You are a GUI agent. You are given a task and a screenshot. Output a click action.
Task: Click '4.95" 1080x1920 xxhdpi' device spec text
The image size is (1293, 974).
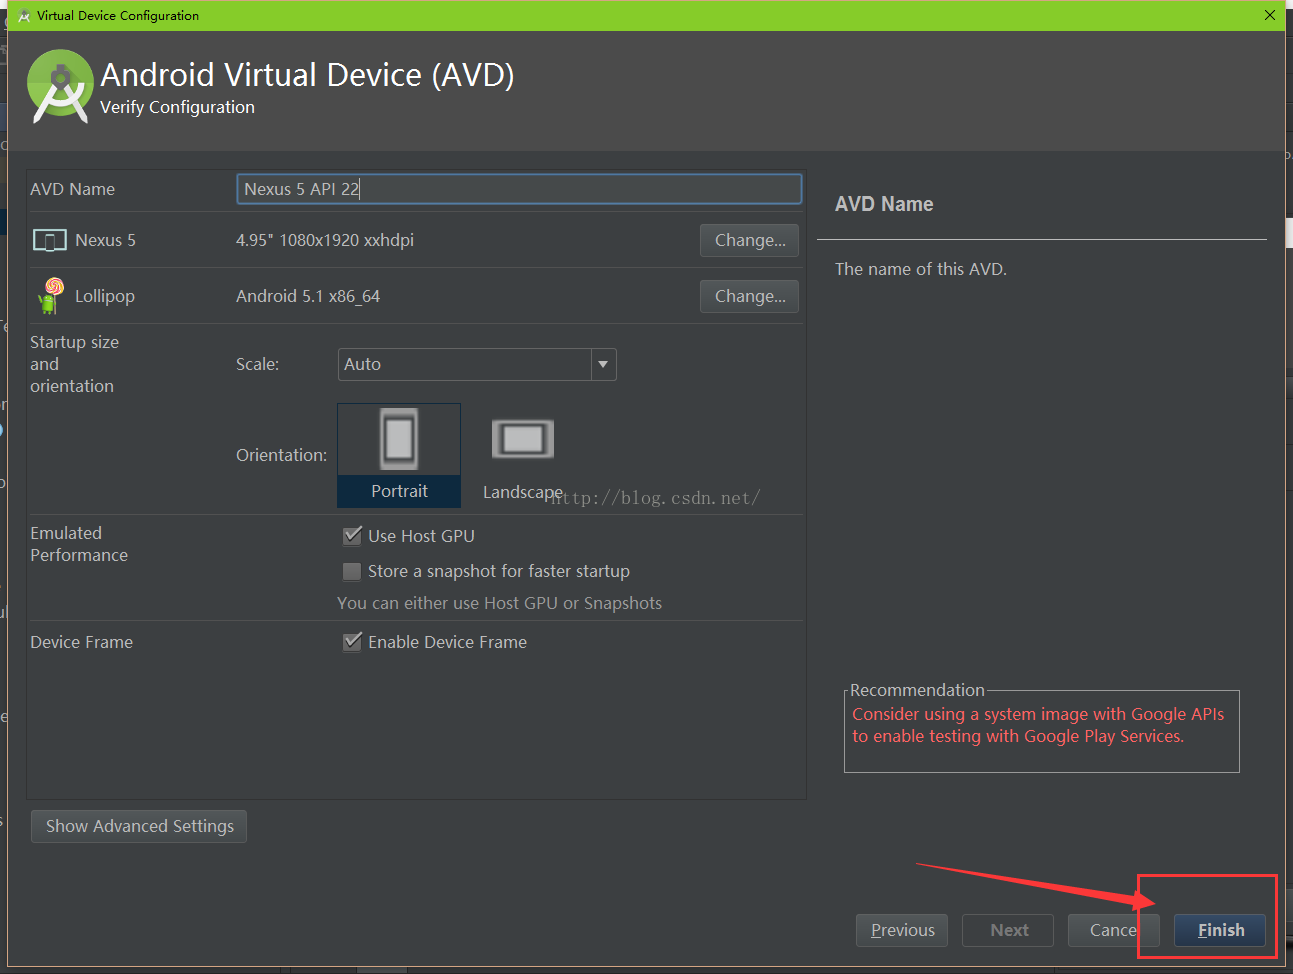tap(325, 240)
